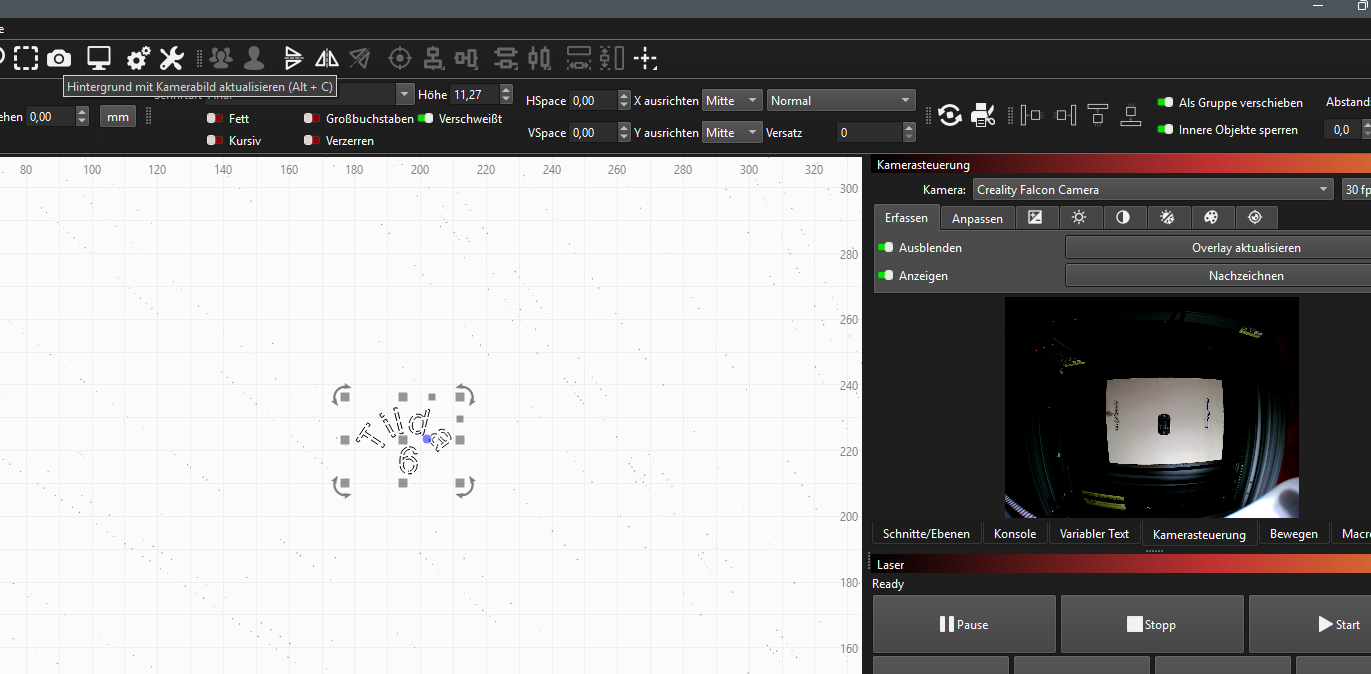
Task: Toggle the Fett bold switch
Action: pyautogui.click(x=214, y=118)
